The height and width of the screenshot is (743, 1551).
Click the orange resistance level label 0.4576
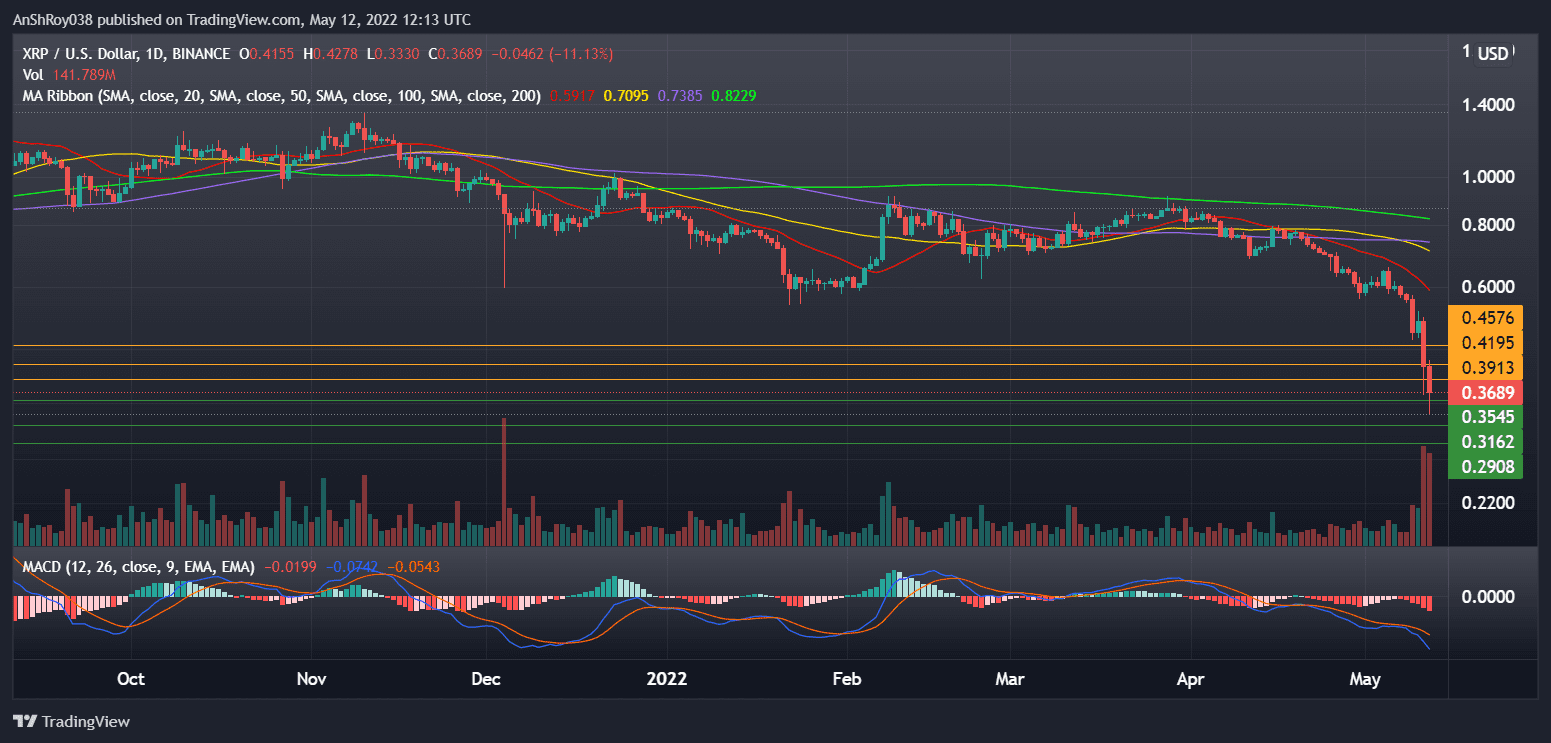(x=1487, y=318)
